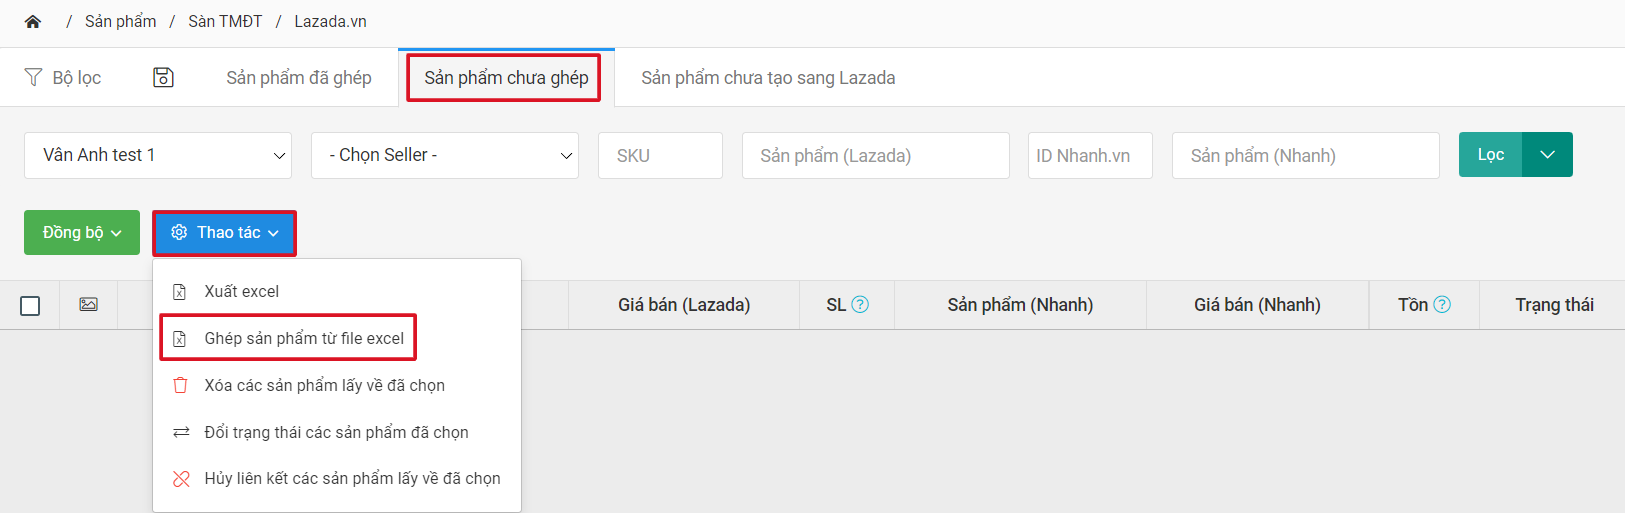Switch to Sản phẩm đã ghép tab
Screen dimensions: 1625x513
pos(298,78)
